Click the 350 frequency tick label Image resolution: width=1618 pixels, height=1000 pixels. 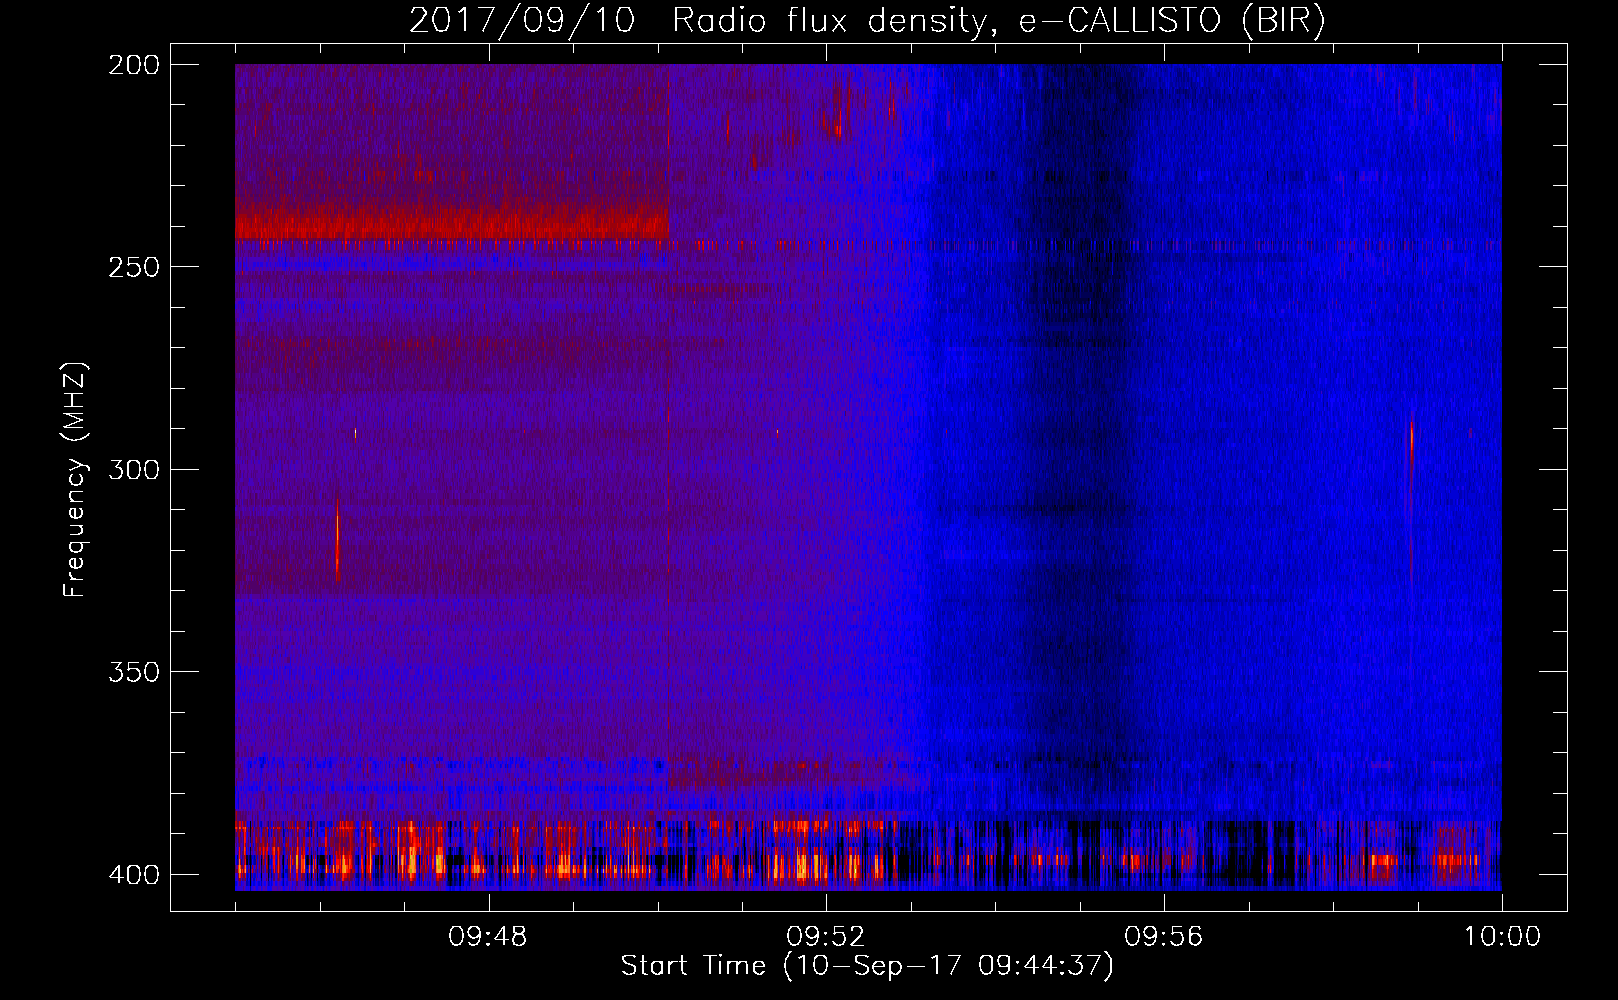134,672
